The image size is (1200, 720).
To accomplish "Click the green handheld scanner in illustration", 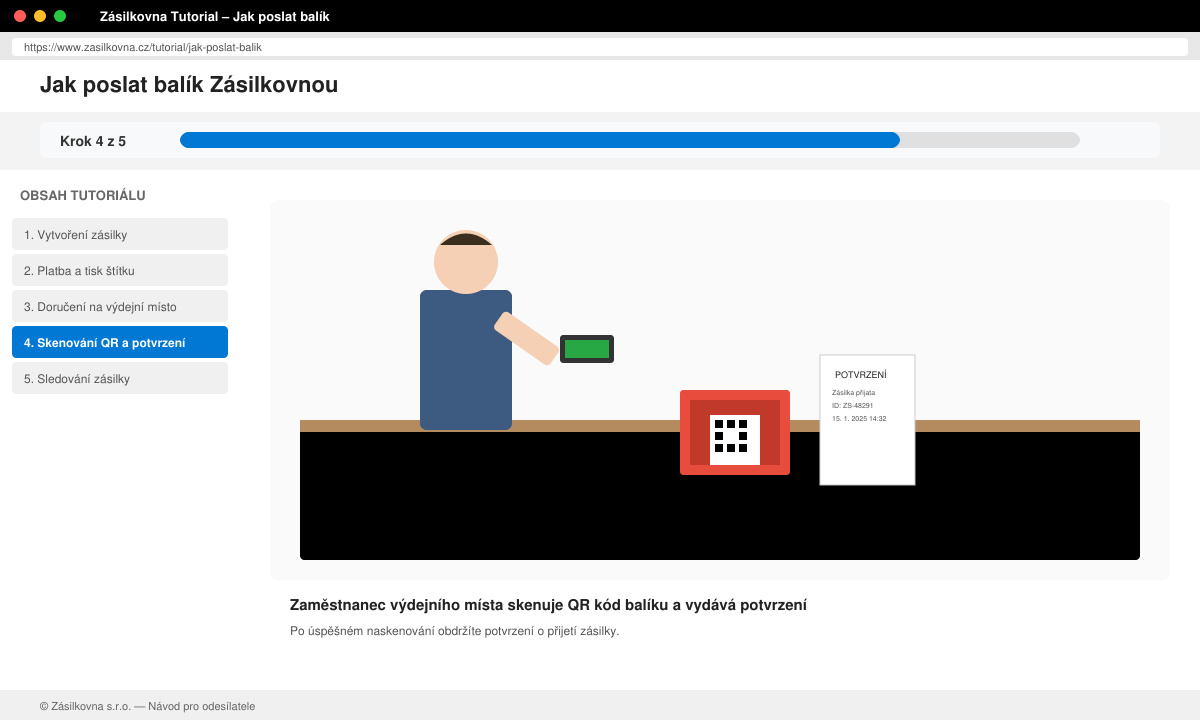I will [587, 349].
